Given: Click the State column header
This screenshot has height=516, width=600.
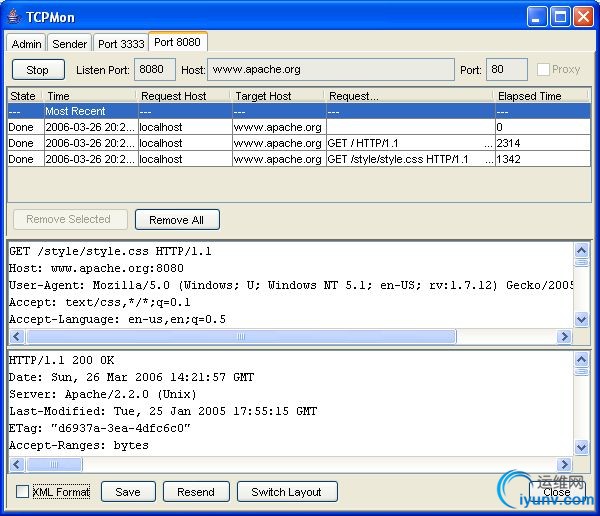Looking at the screenshot, I should coord(23,96).
